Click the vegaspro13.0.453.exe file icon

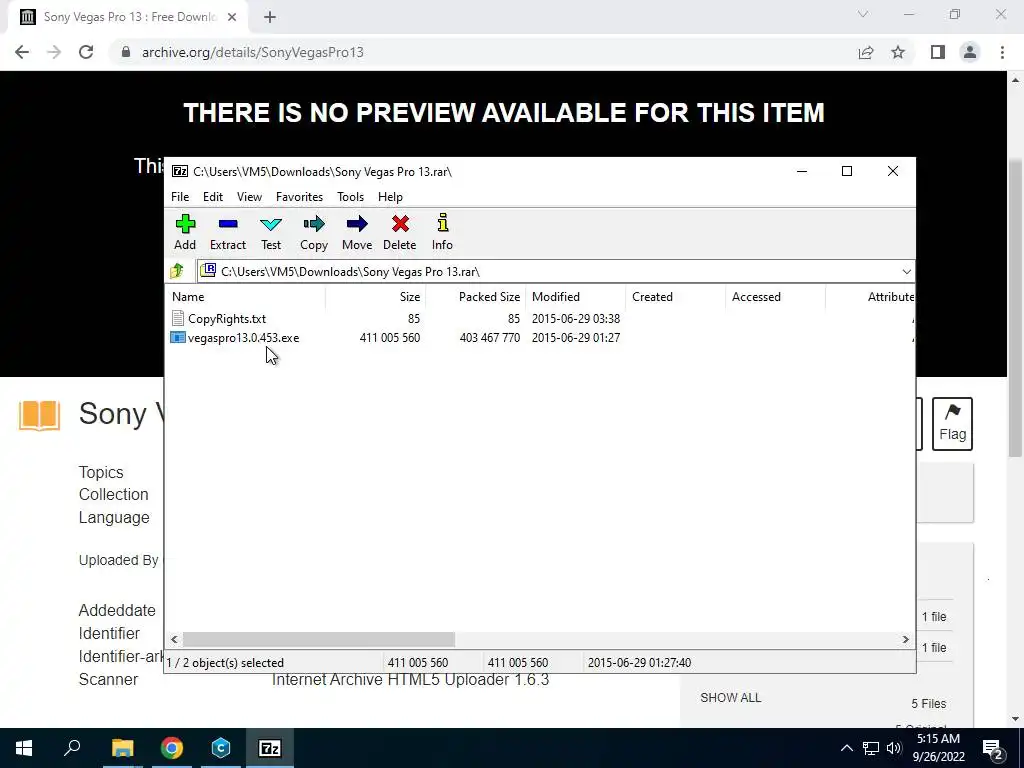tap(178, 338)
